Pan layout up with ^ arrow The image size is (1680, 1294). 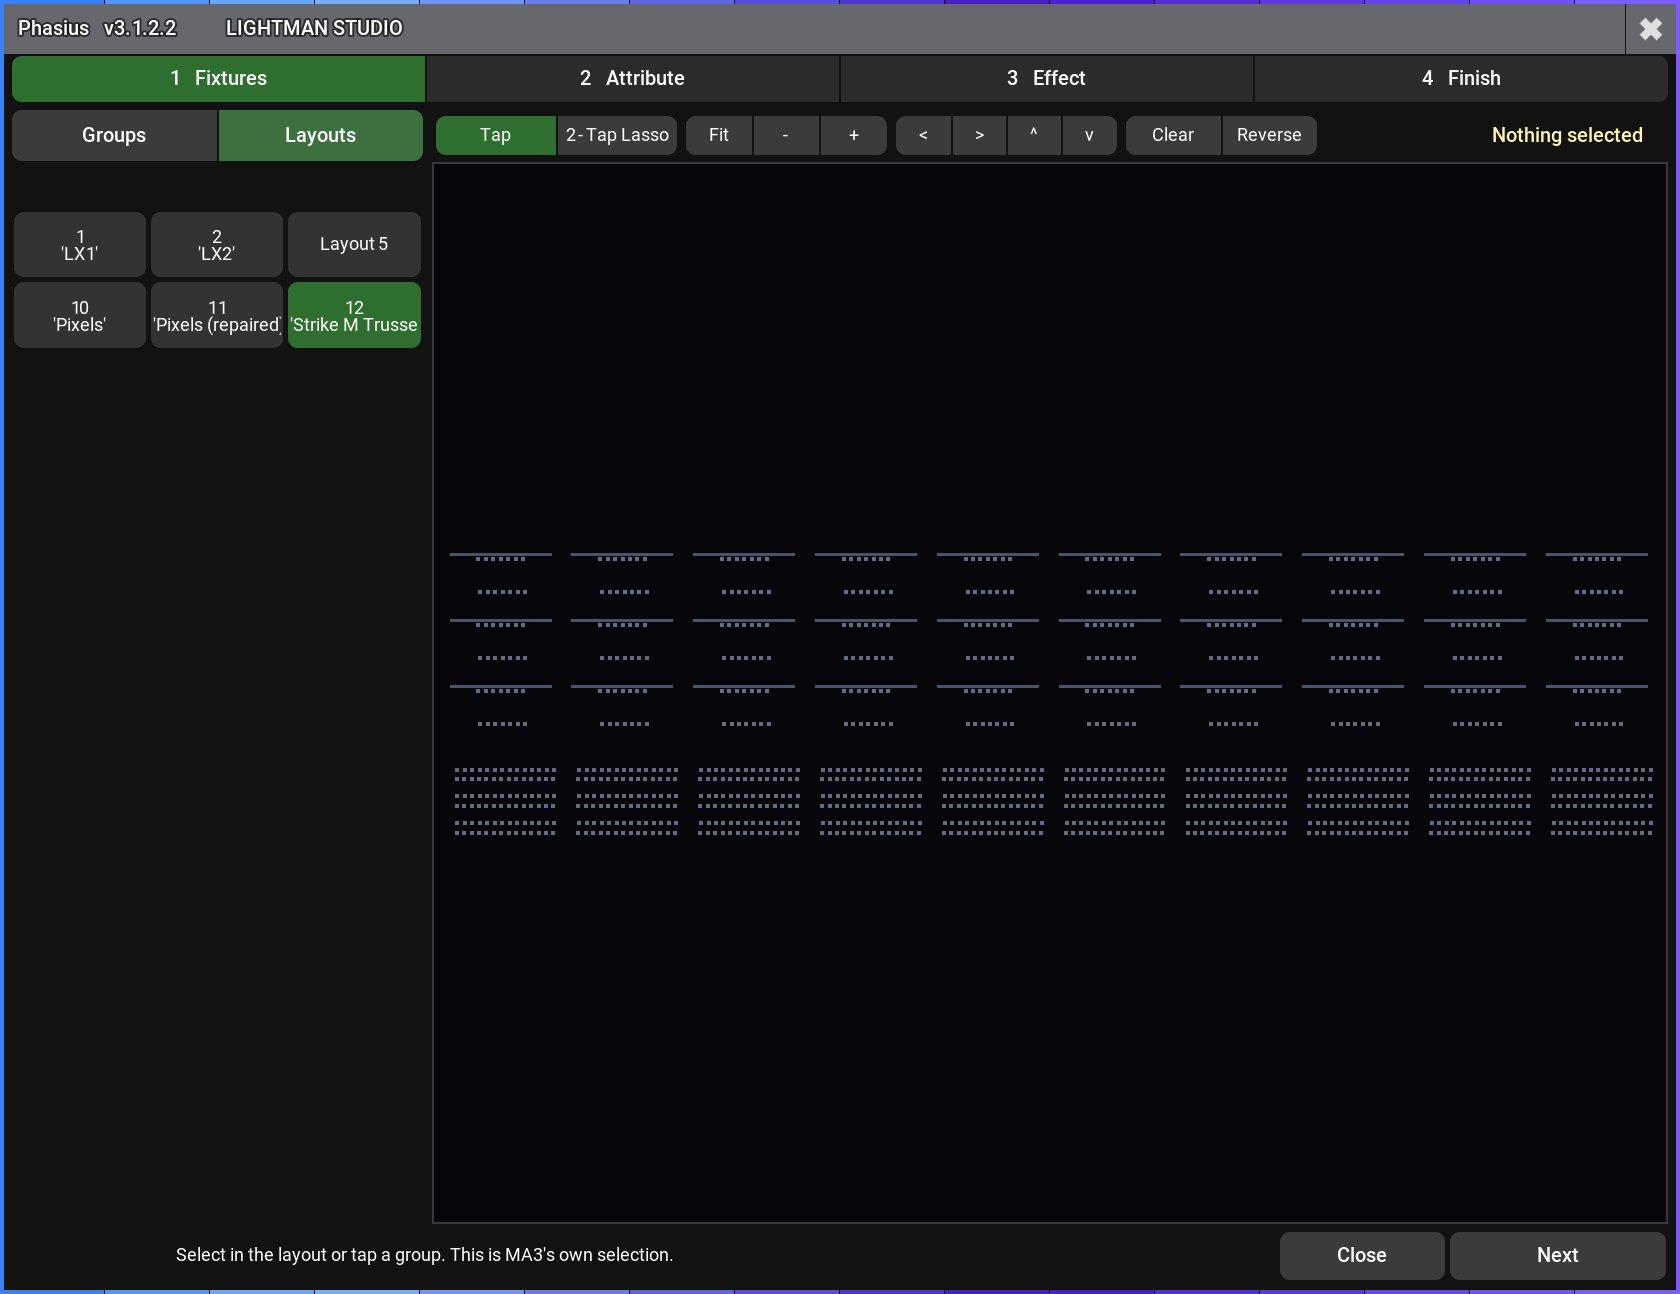pos(1034,135)
